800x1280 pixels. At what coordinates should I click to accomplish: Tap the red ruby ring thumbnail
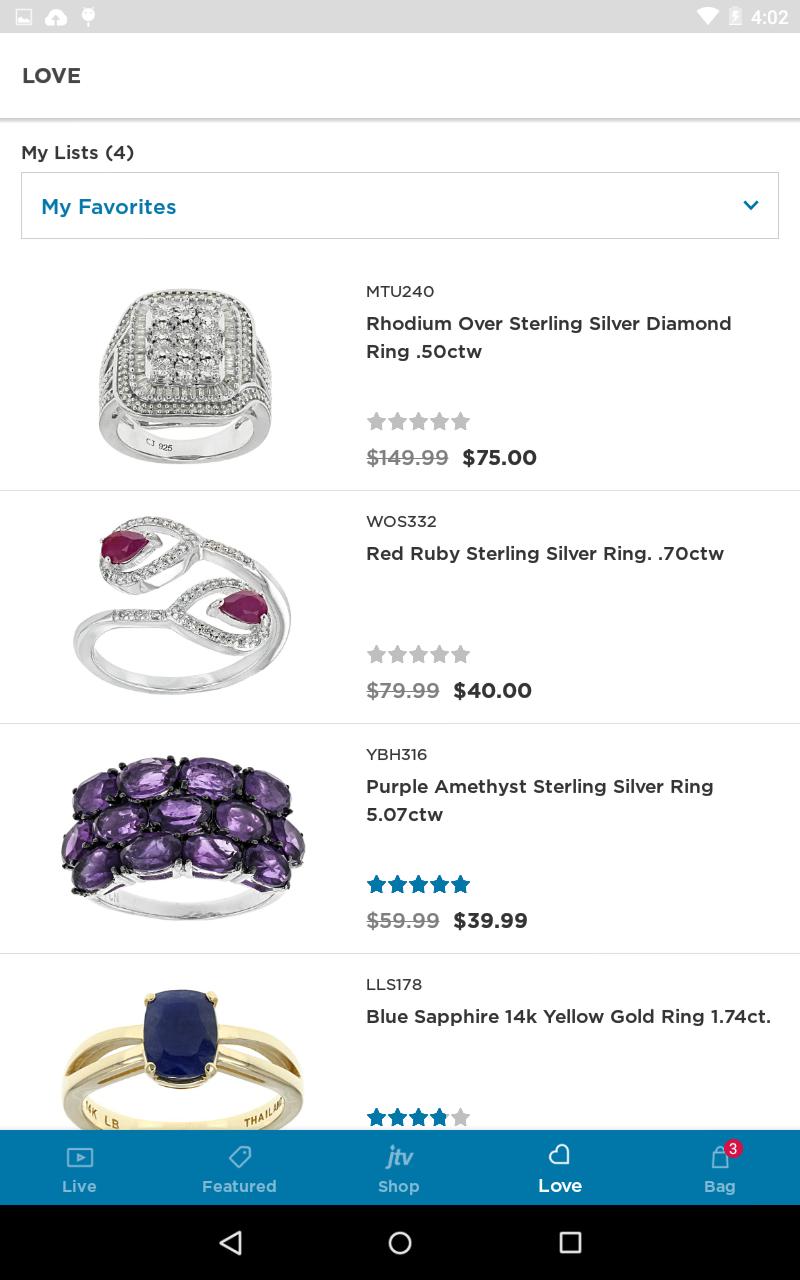[x=183, y=605]
